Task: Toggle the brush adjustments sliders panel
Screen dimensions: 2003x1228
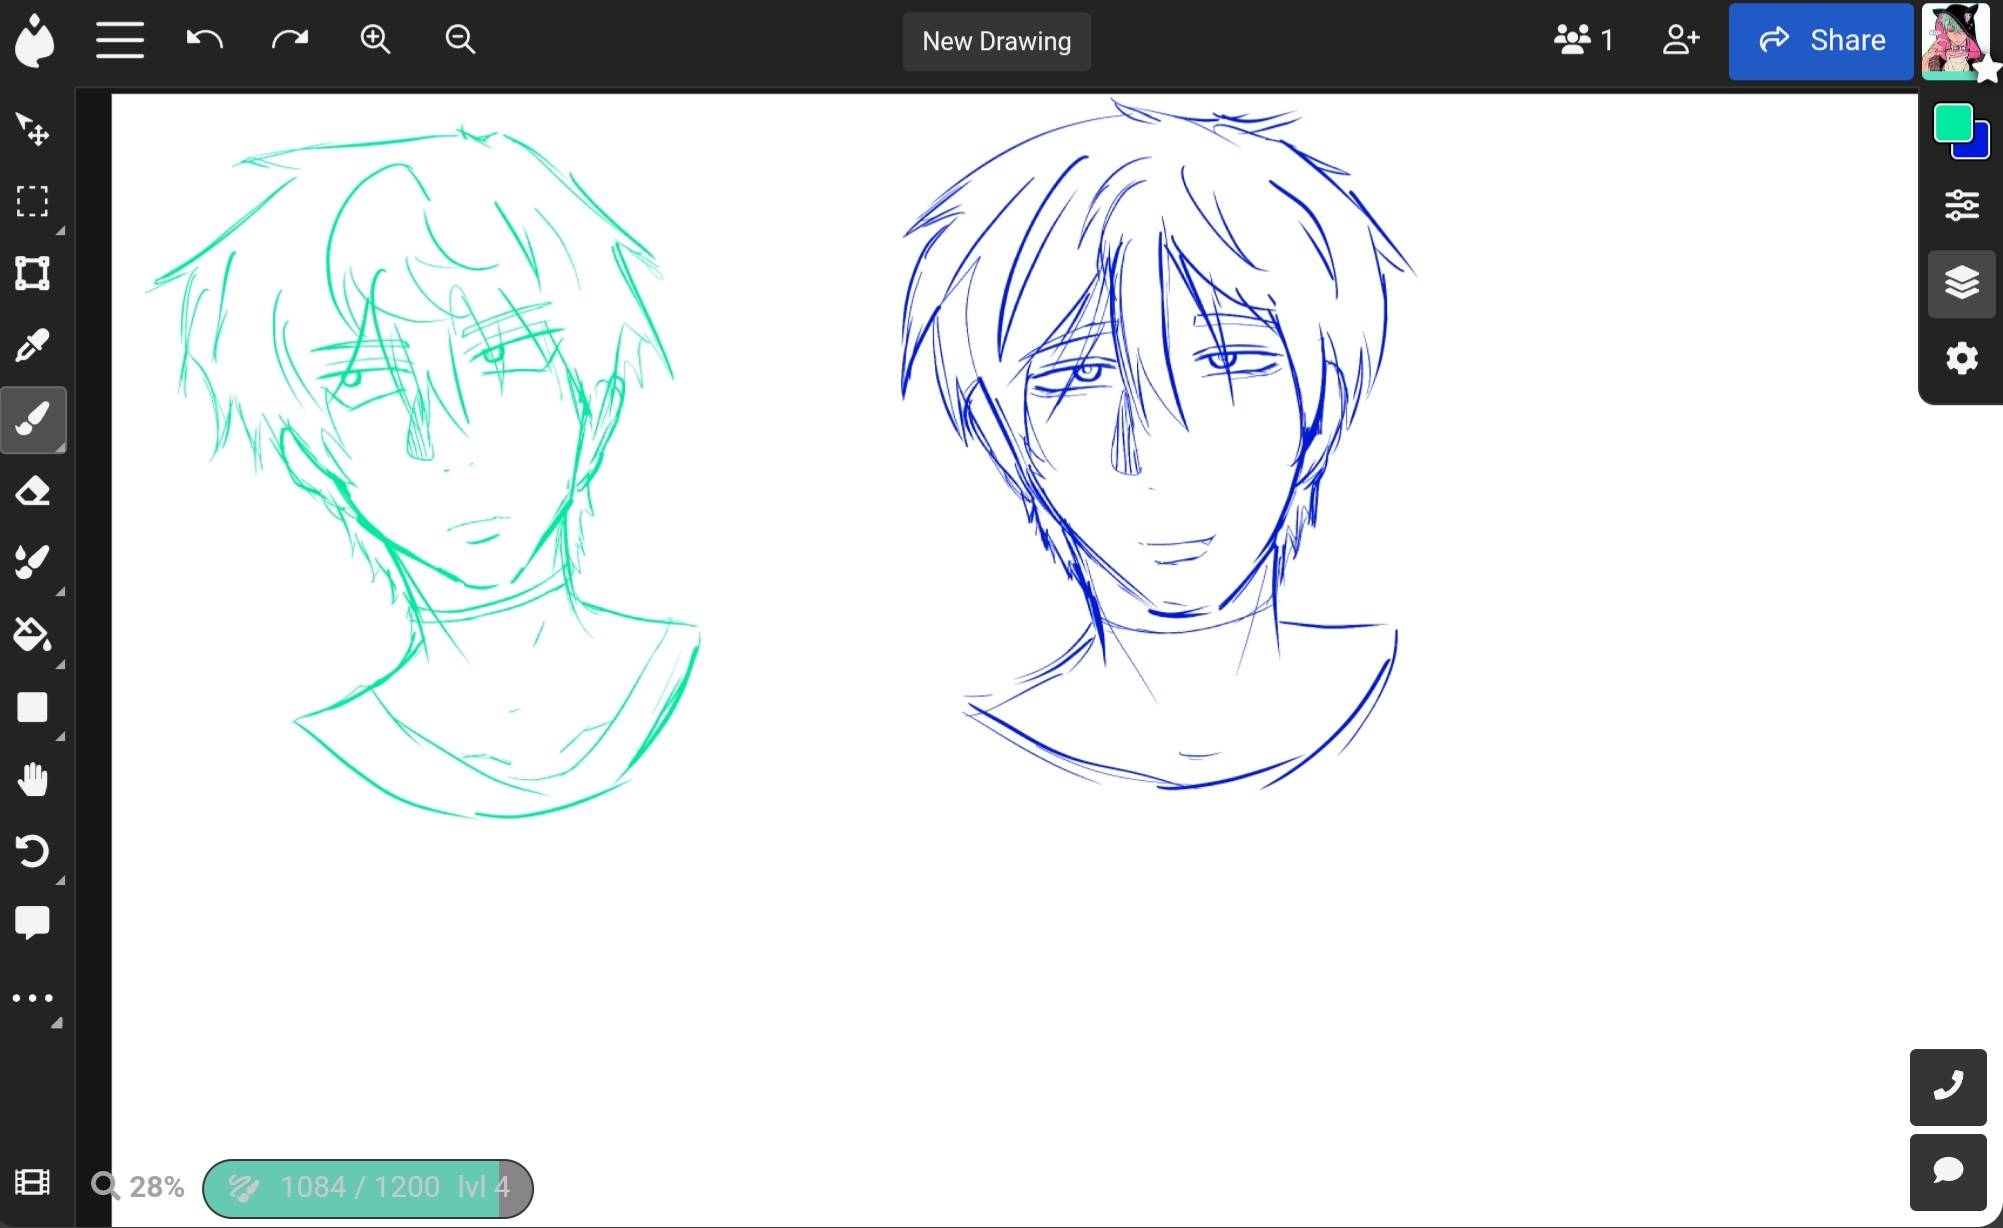Action: coord(1962,205)
